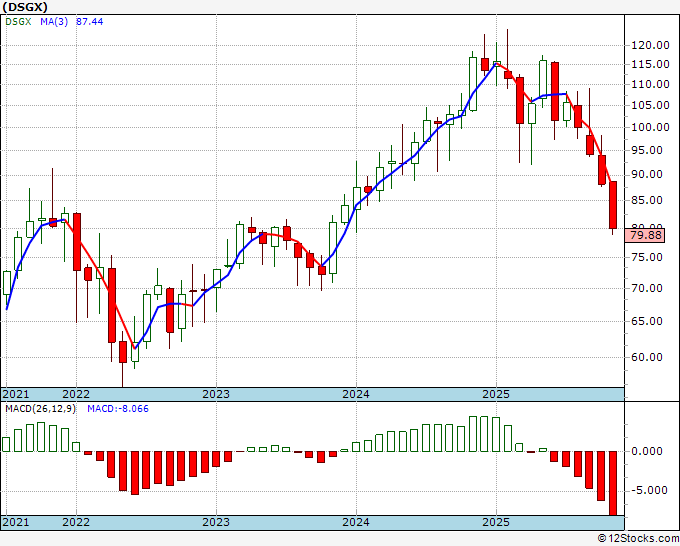Screen dimensions: 680x546
Task: Click the 110.00 price axis label
Action: [649, 84]
